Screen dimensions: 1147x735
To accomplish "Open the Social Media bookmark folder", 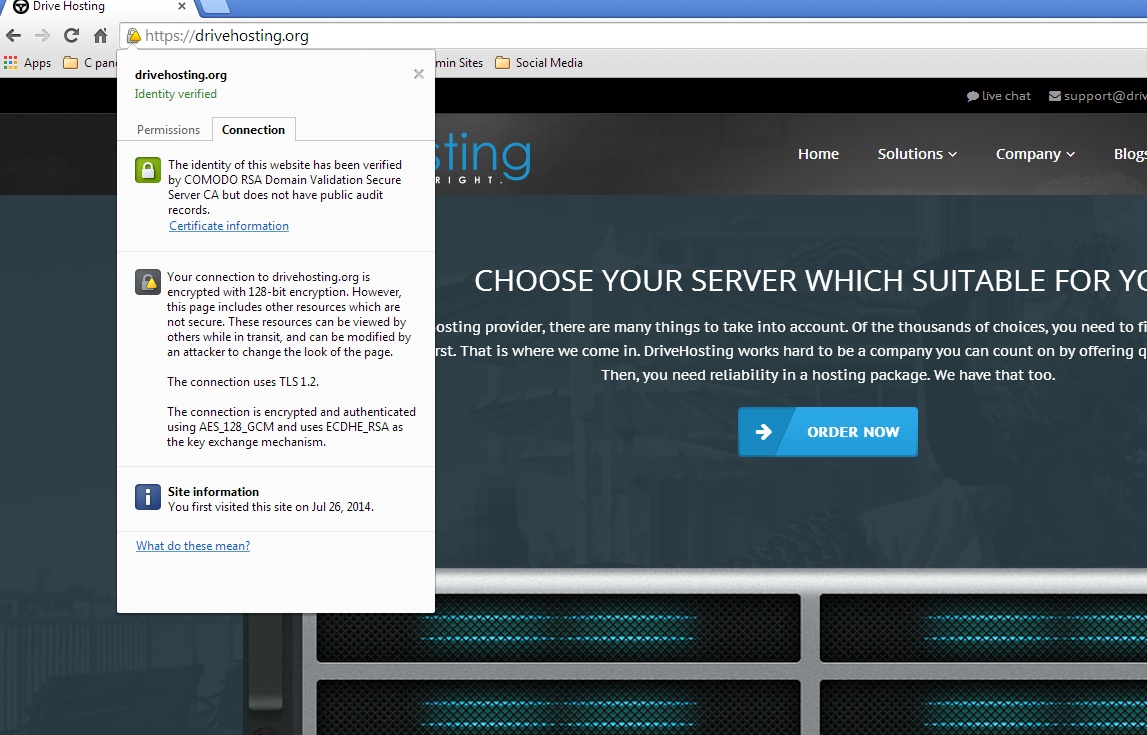I will [x=539, y=63].
